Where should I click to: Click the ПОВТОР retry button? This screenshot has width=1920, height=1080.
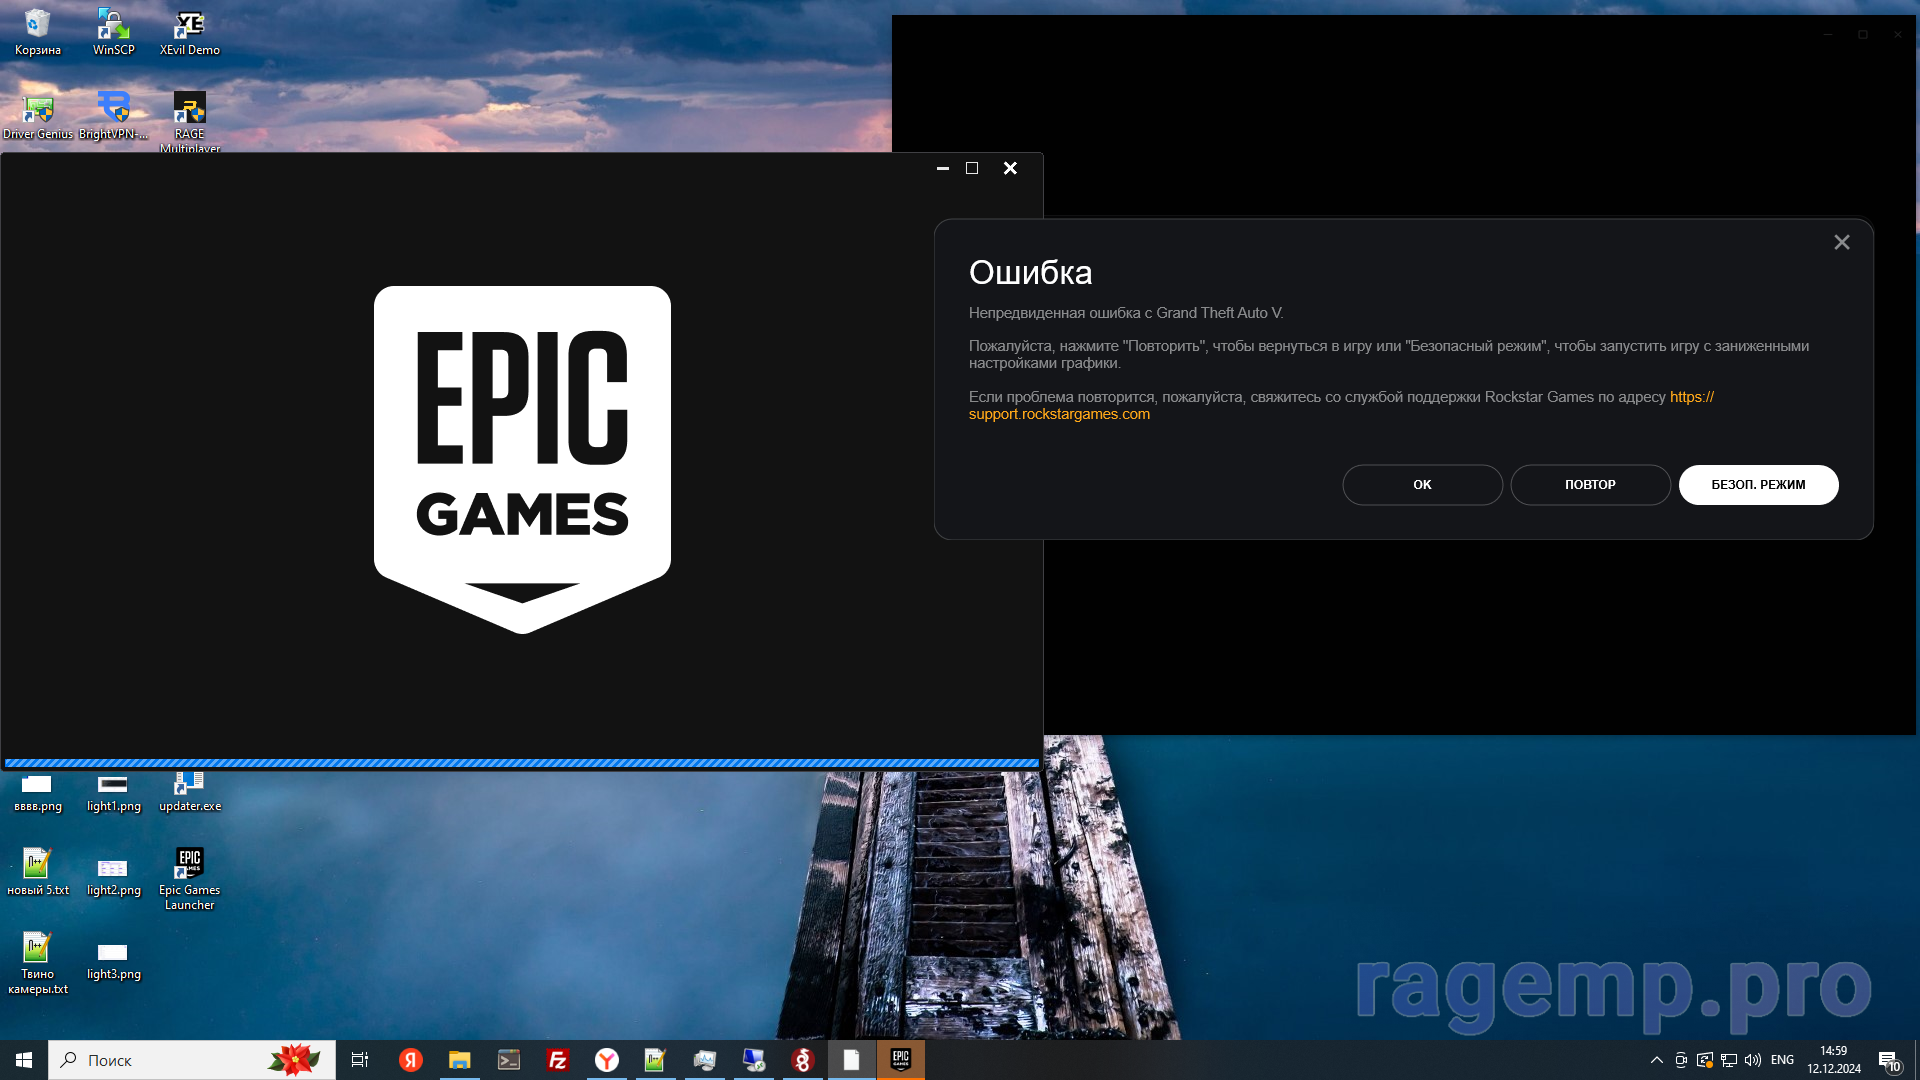tap(1590, 485)
